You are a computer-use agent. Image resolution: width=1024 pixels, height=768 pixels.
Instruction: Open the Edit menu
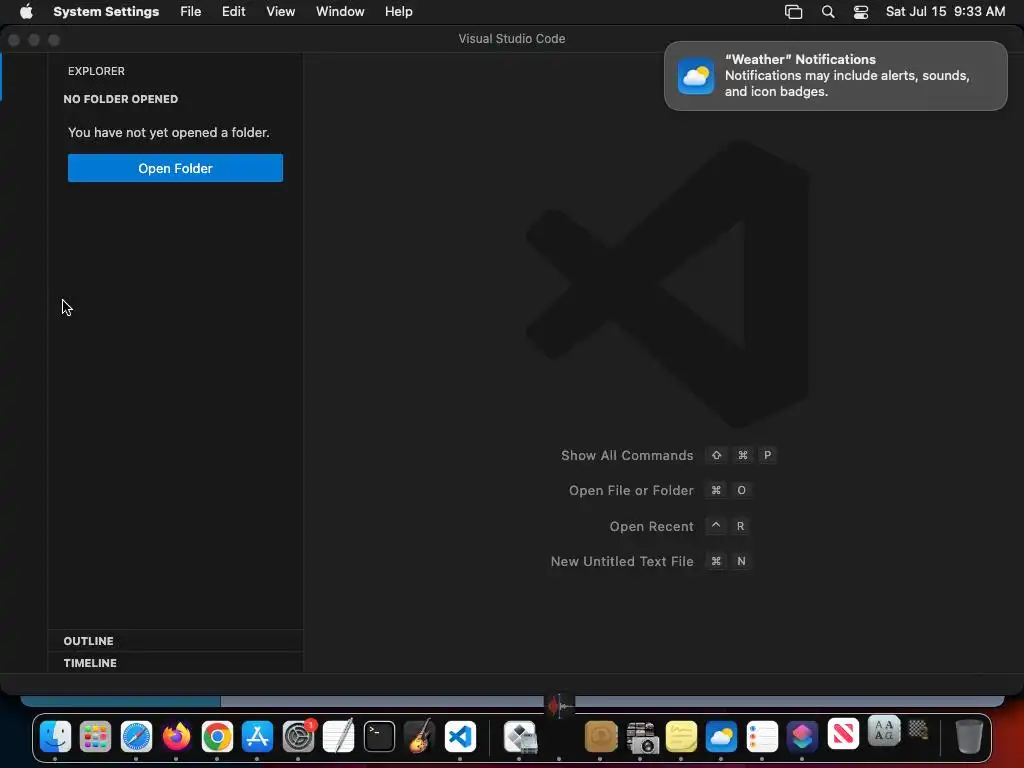tap(234, 12)
